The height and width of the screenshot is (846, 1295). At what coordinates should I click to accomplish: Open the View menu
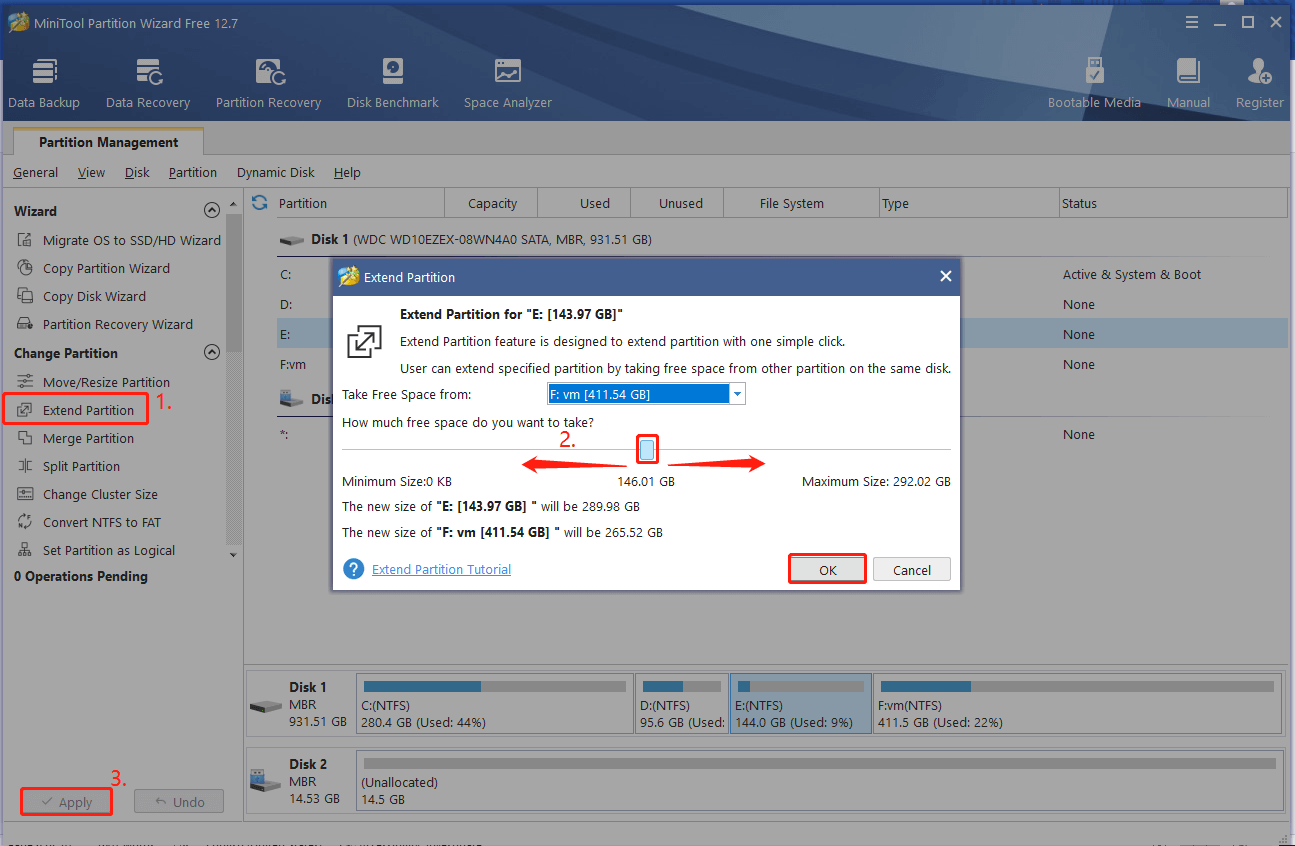(91, 172)
